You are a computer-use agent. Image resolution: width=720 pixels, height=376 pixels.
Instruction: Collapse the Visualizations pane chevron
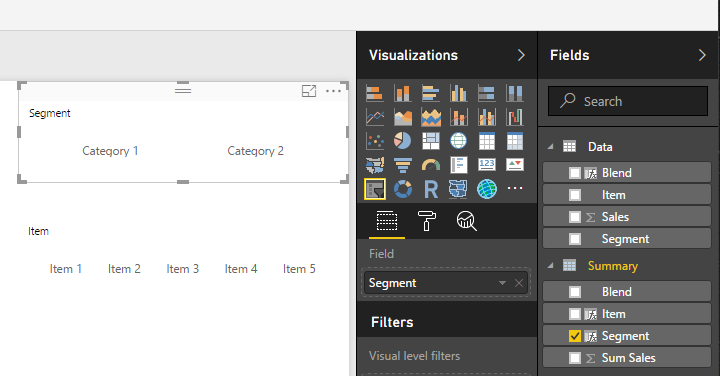521,56
